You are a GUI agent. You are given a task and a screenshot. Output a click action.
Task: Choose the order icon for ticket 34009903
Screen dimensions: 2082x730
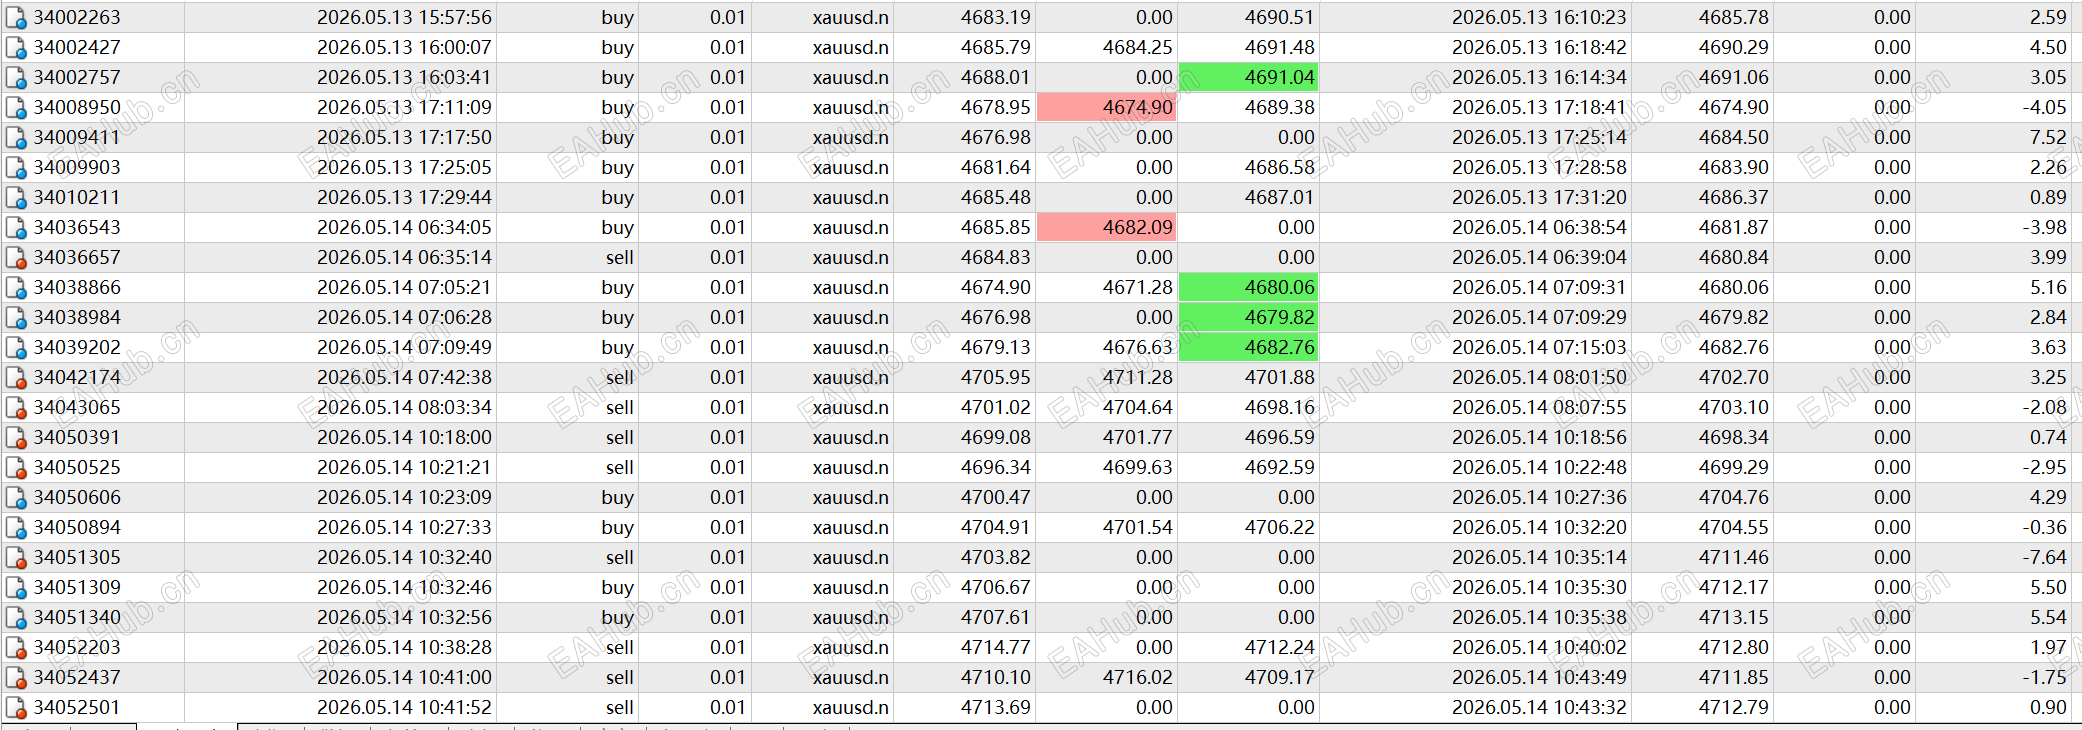(x=16, y=168)
